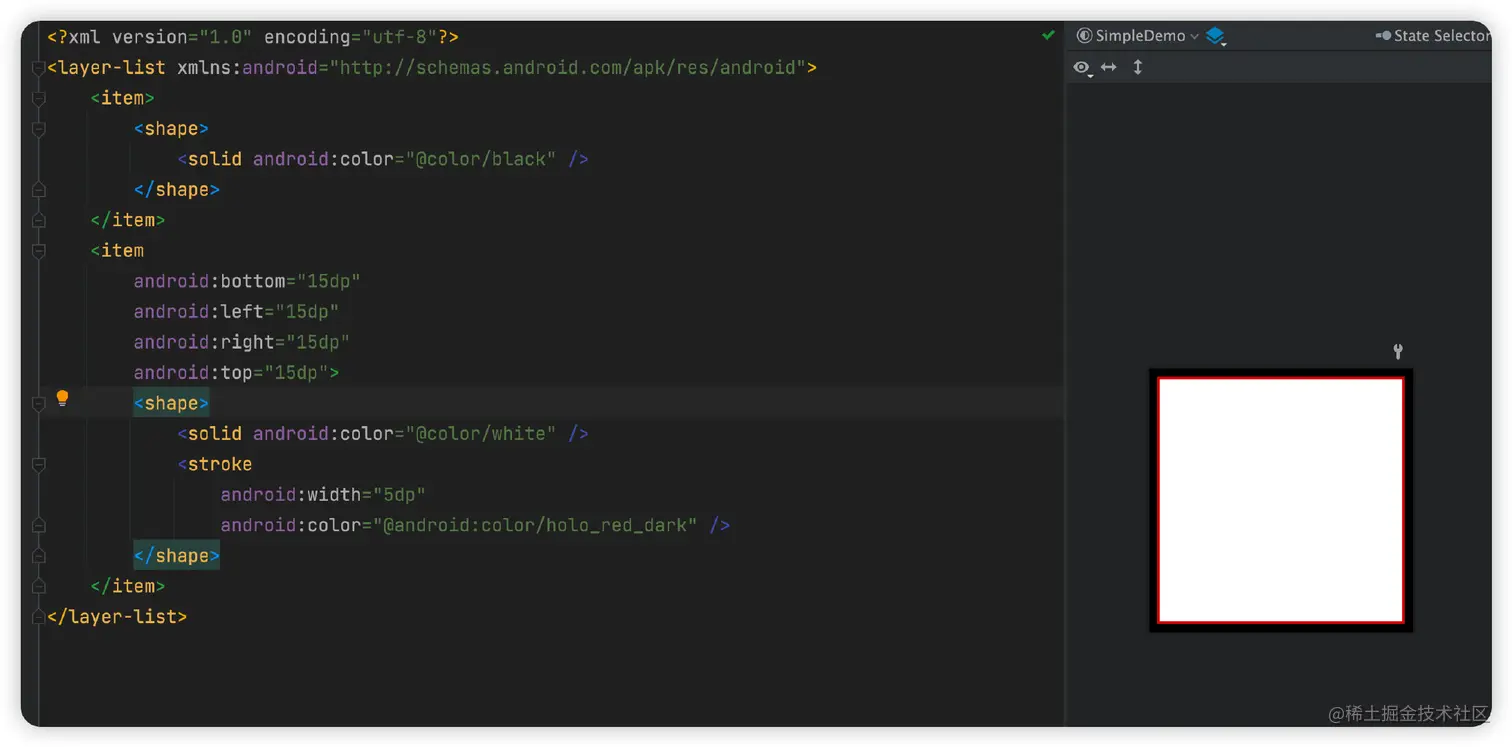Image resolution: width=1512 pixels, height=747 pixels.
Task: Collapse the first <shape> fold marker
Action: pyautogui.click(x=39, y=129)
